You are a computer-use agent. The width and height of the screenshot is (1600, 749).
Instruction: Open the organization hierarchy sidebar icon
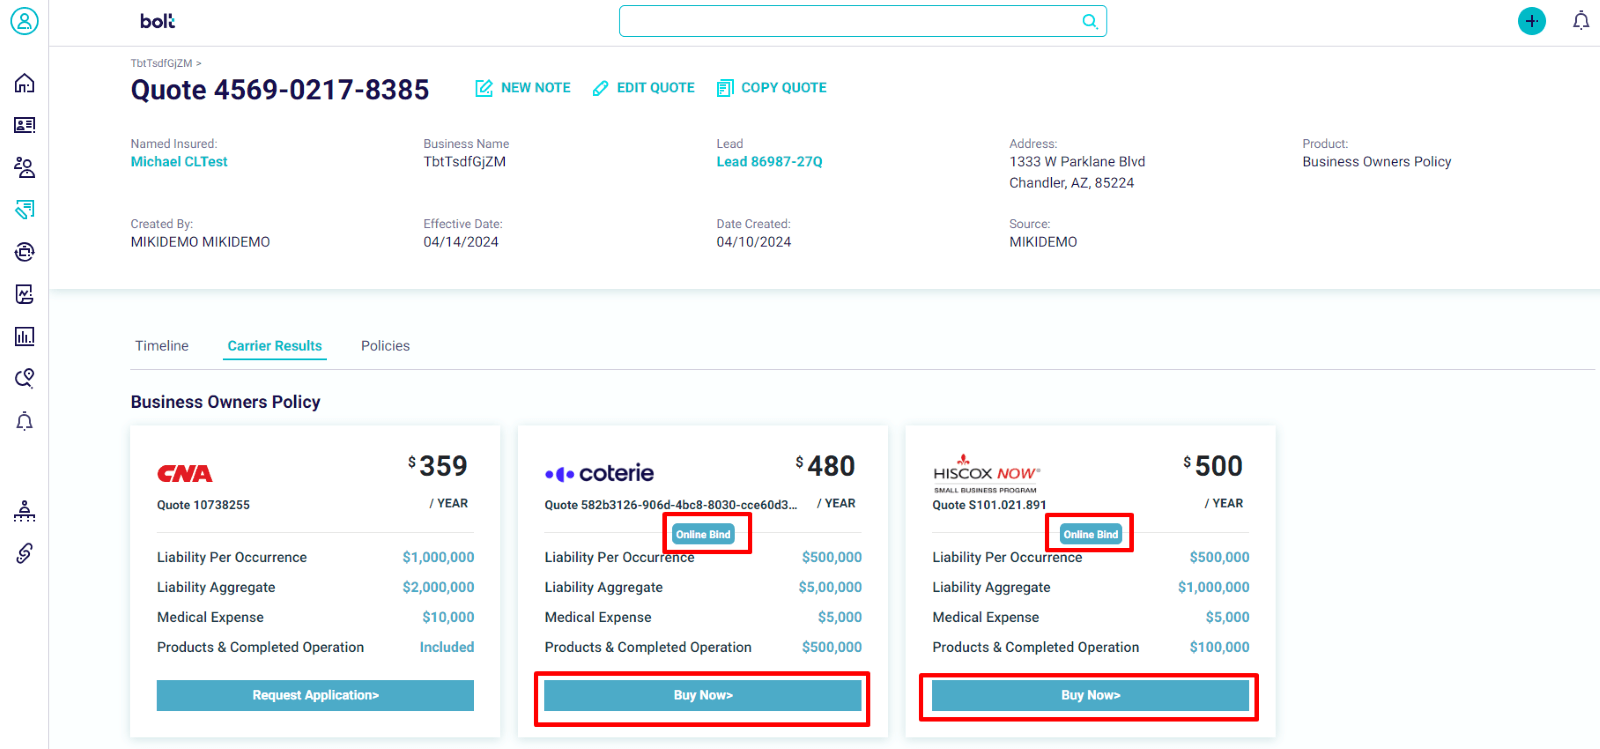[24, 511]
